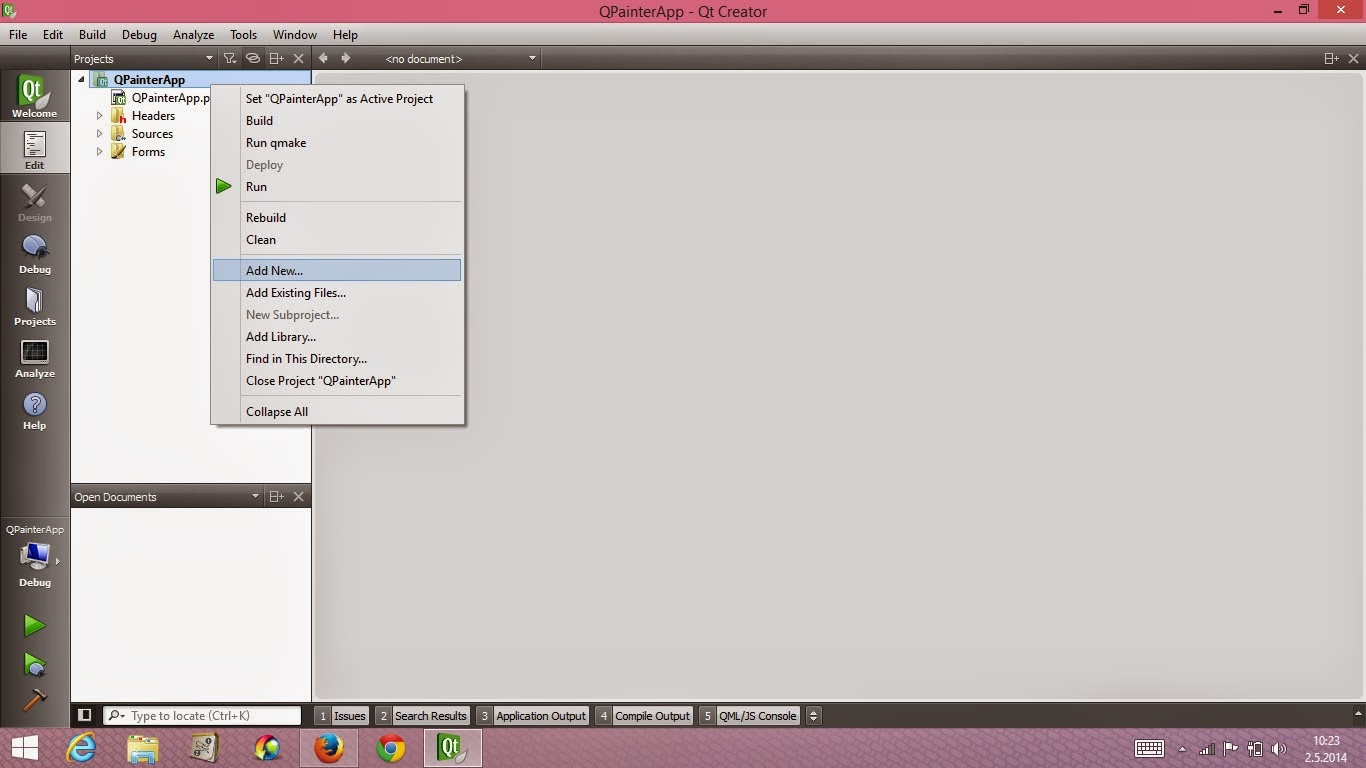The height and width of the screenshot is (768, 1366).
Task: Switch to Analyze mode
Action: 34,357
